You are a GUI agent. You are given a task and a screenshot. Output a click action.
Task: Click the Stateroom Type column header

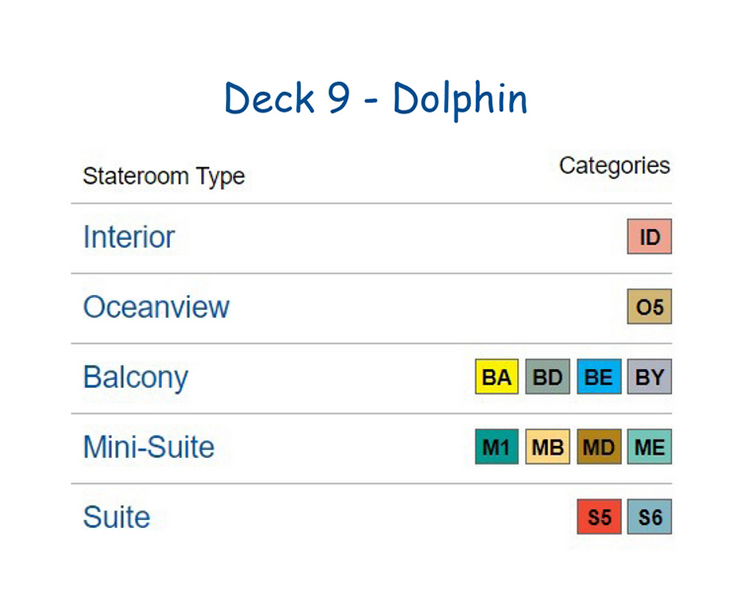164,176
